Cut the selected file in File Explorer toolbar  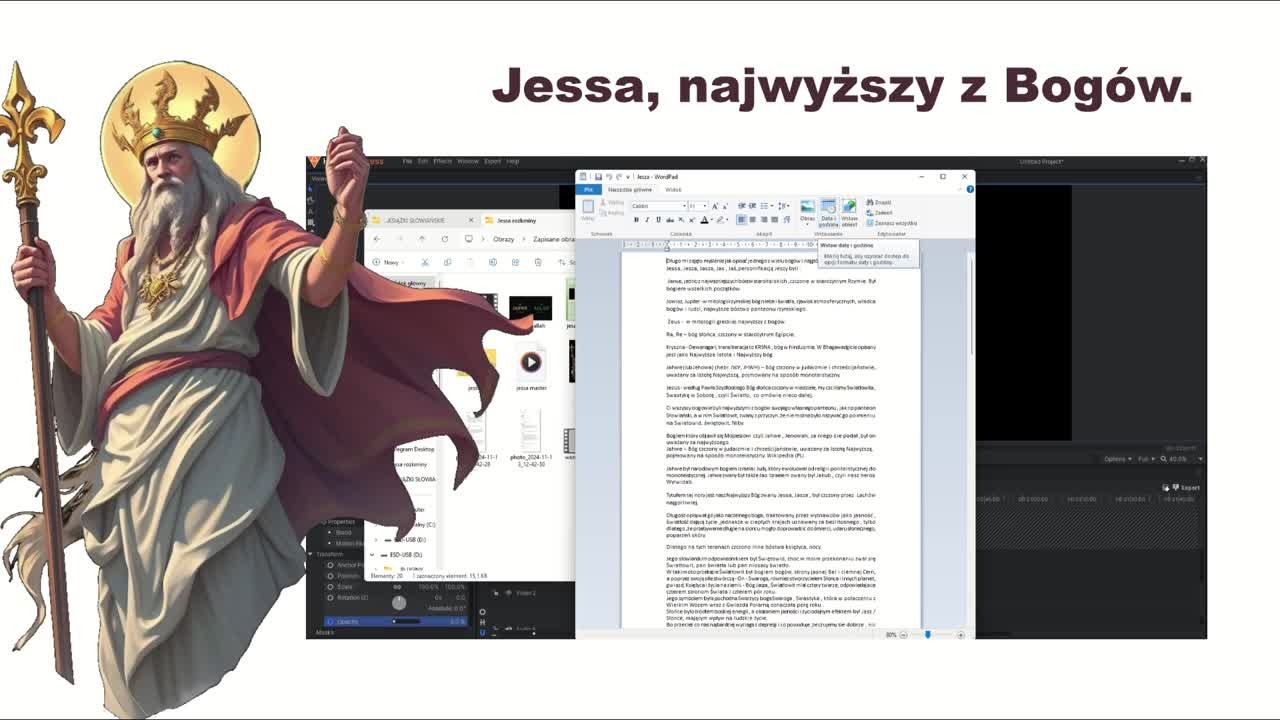pos(424,262)
